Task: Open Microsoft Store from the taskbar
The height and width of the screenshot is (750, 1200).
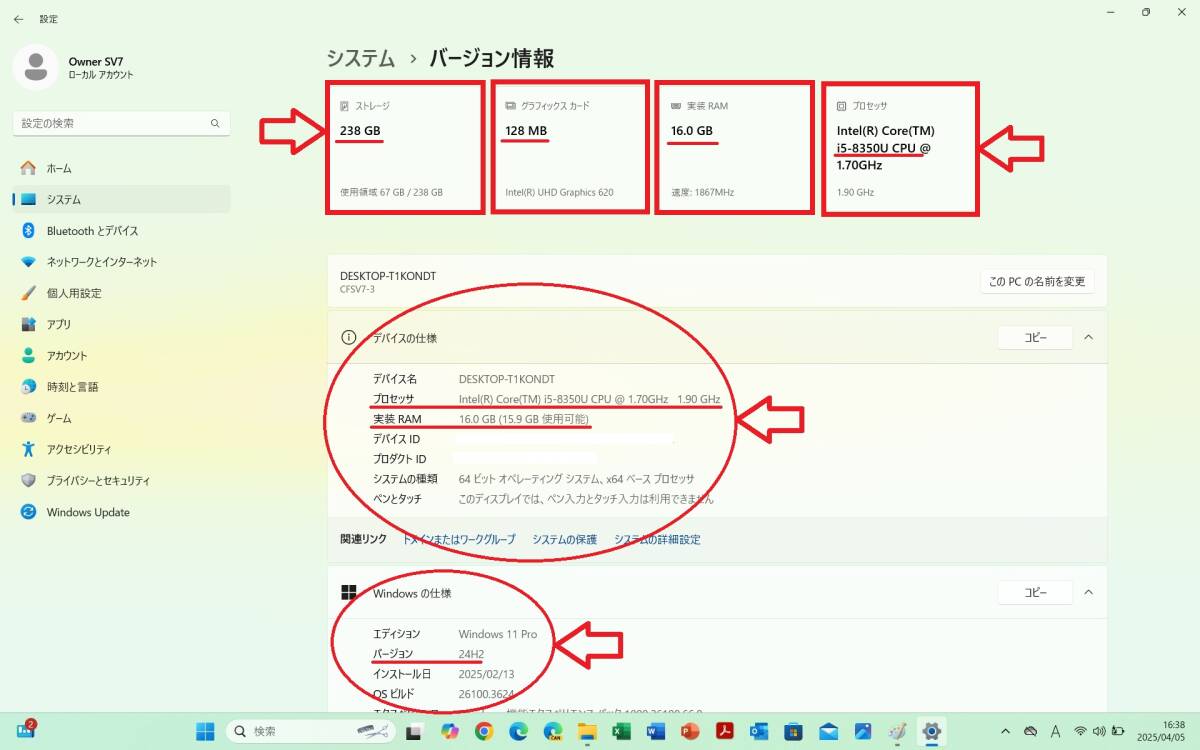Action: [x=793, y=731]
